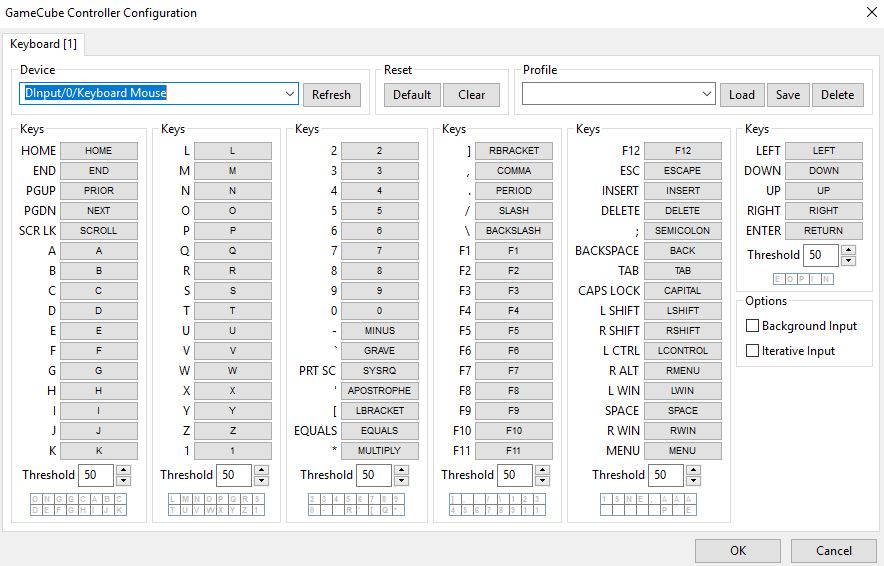Click threshold value field under arrow keys
Viewport: 884px width, 566px height.
coord(821,255)
